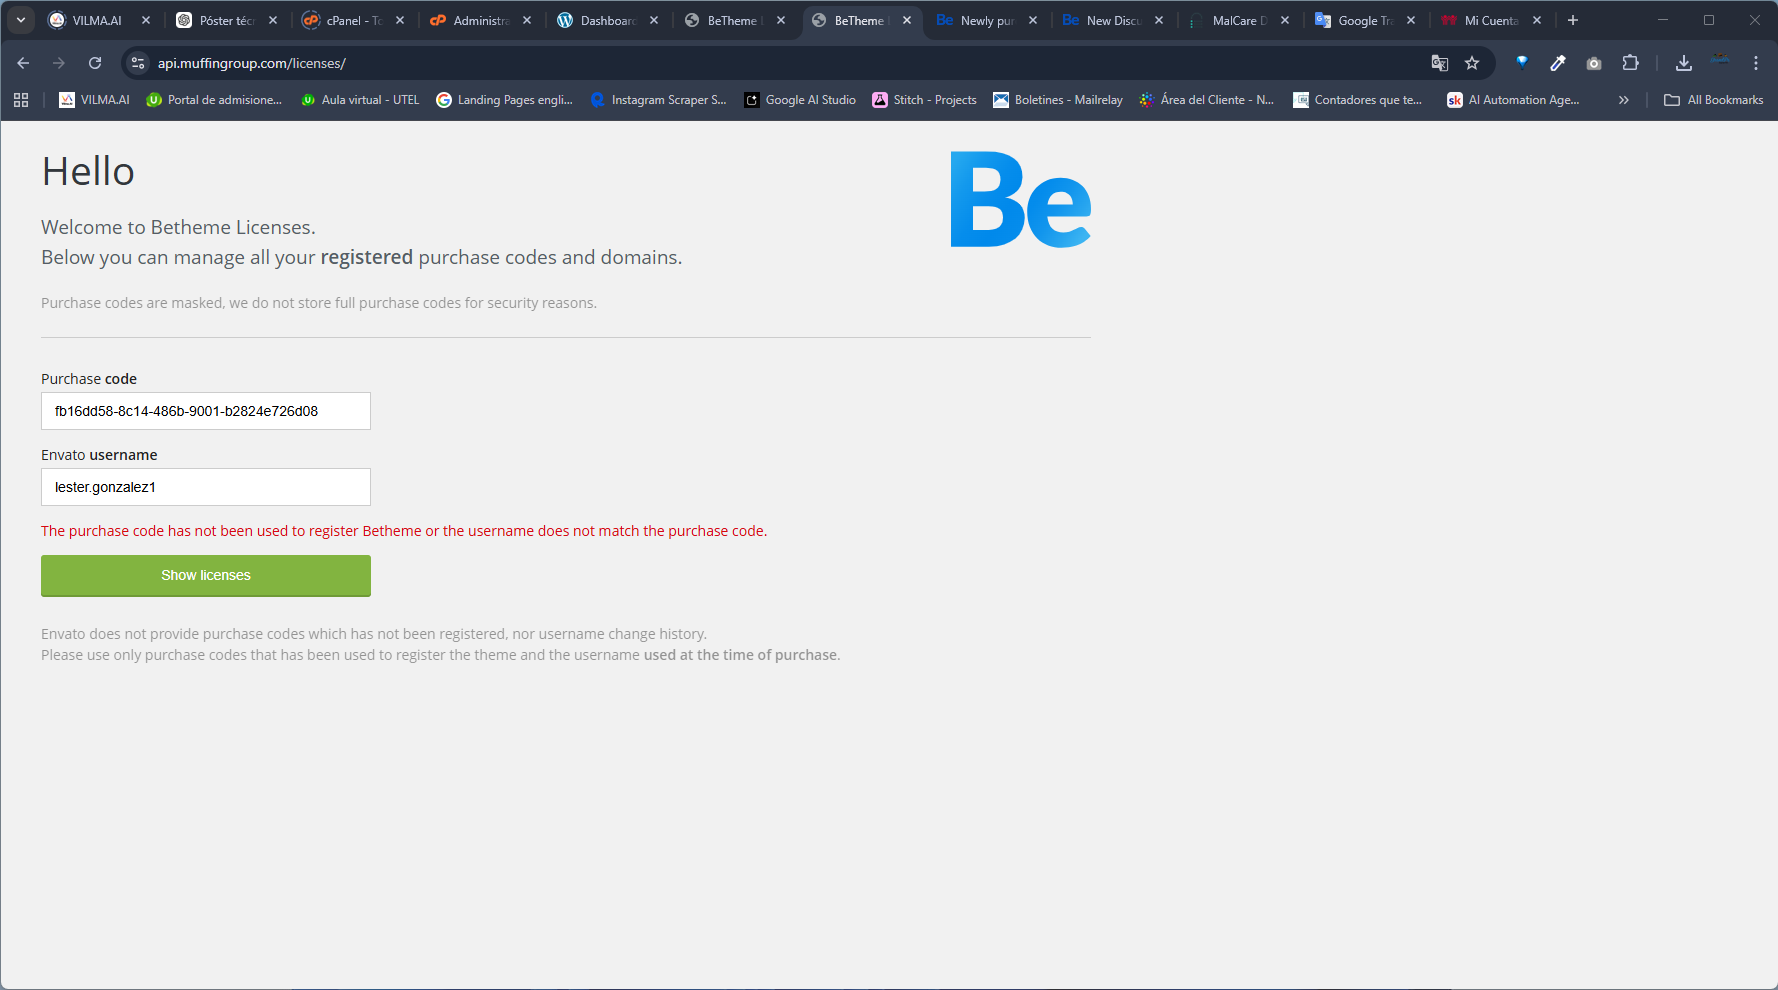
Task: Open the tab search dropdown arrow
Action: coord(21,20)
